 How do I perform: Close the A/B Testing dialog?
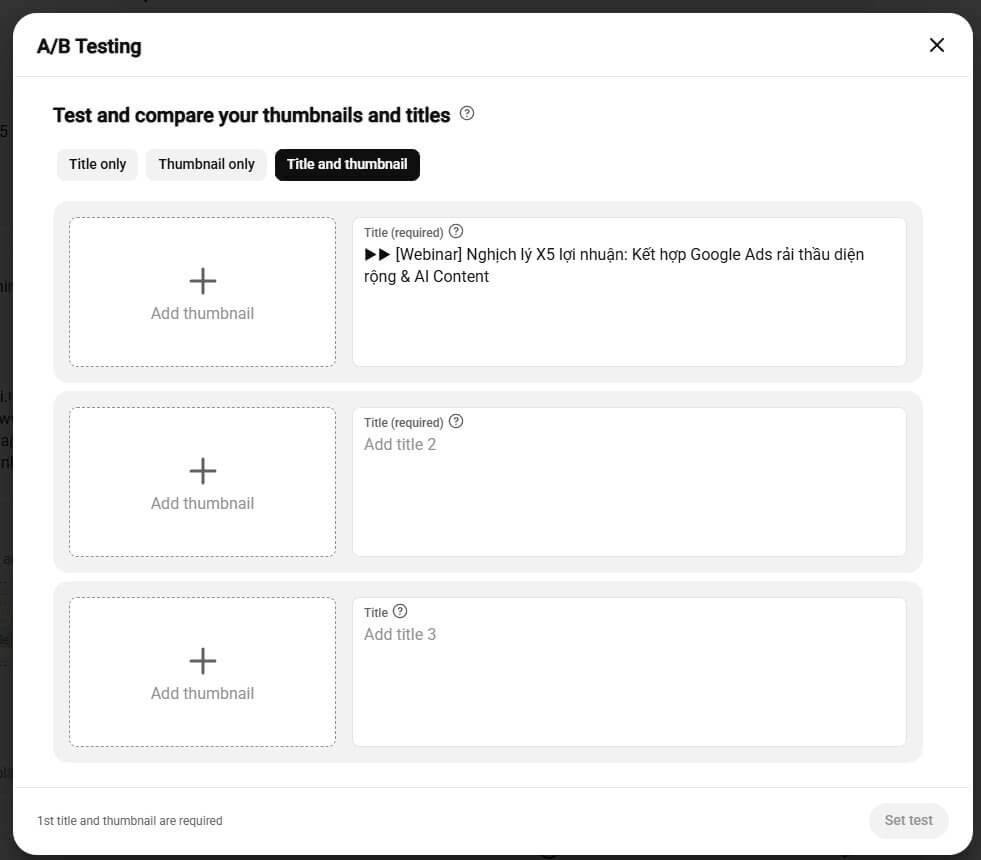pos(936,45)
